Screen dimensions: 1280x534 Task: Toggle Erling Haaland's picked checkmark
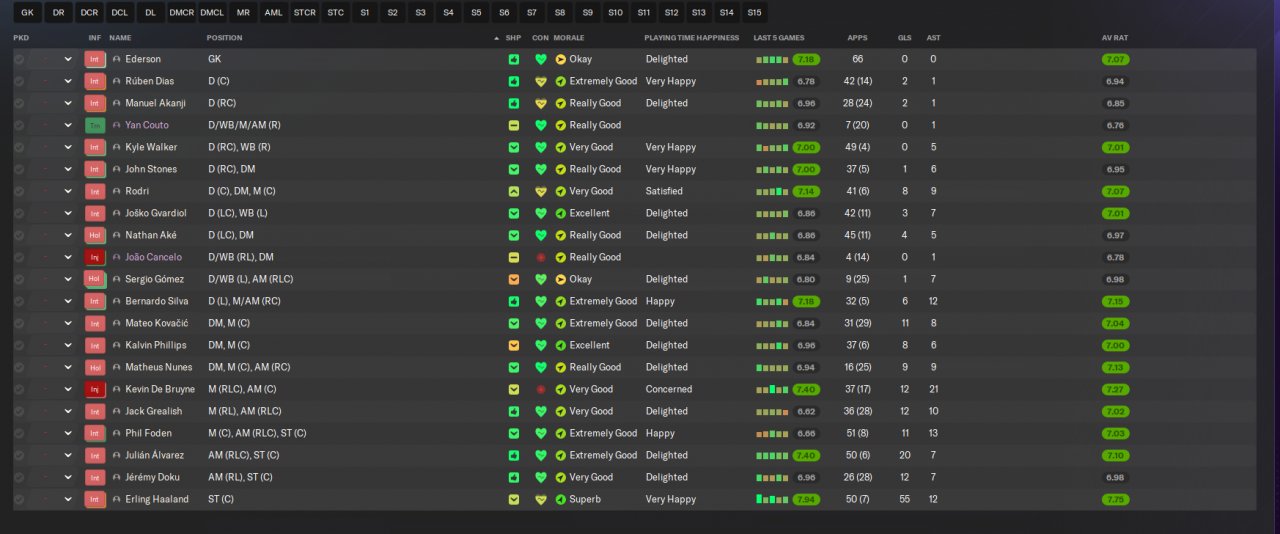point(19,499)
